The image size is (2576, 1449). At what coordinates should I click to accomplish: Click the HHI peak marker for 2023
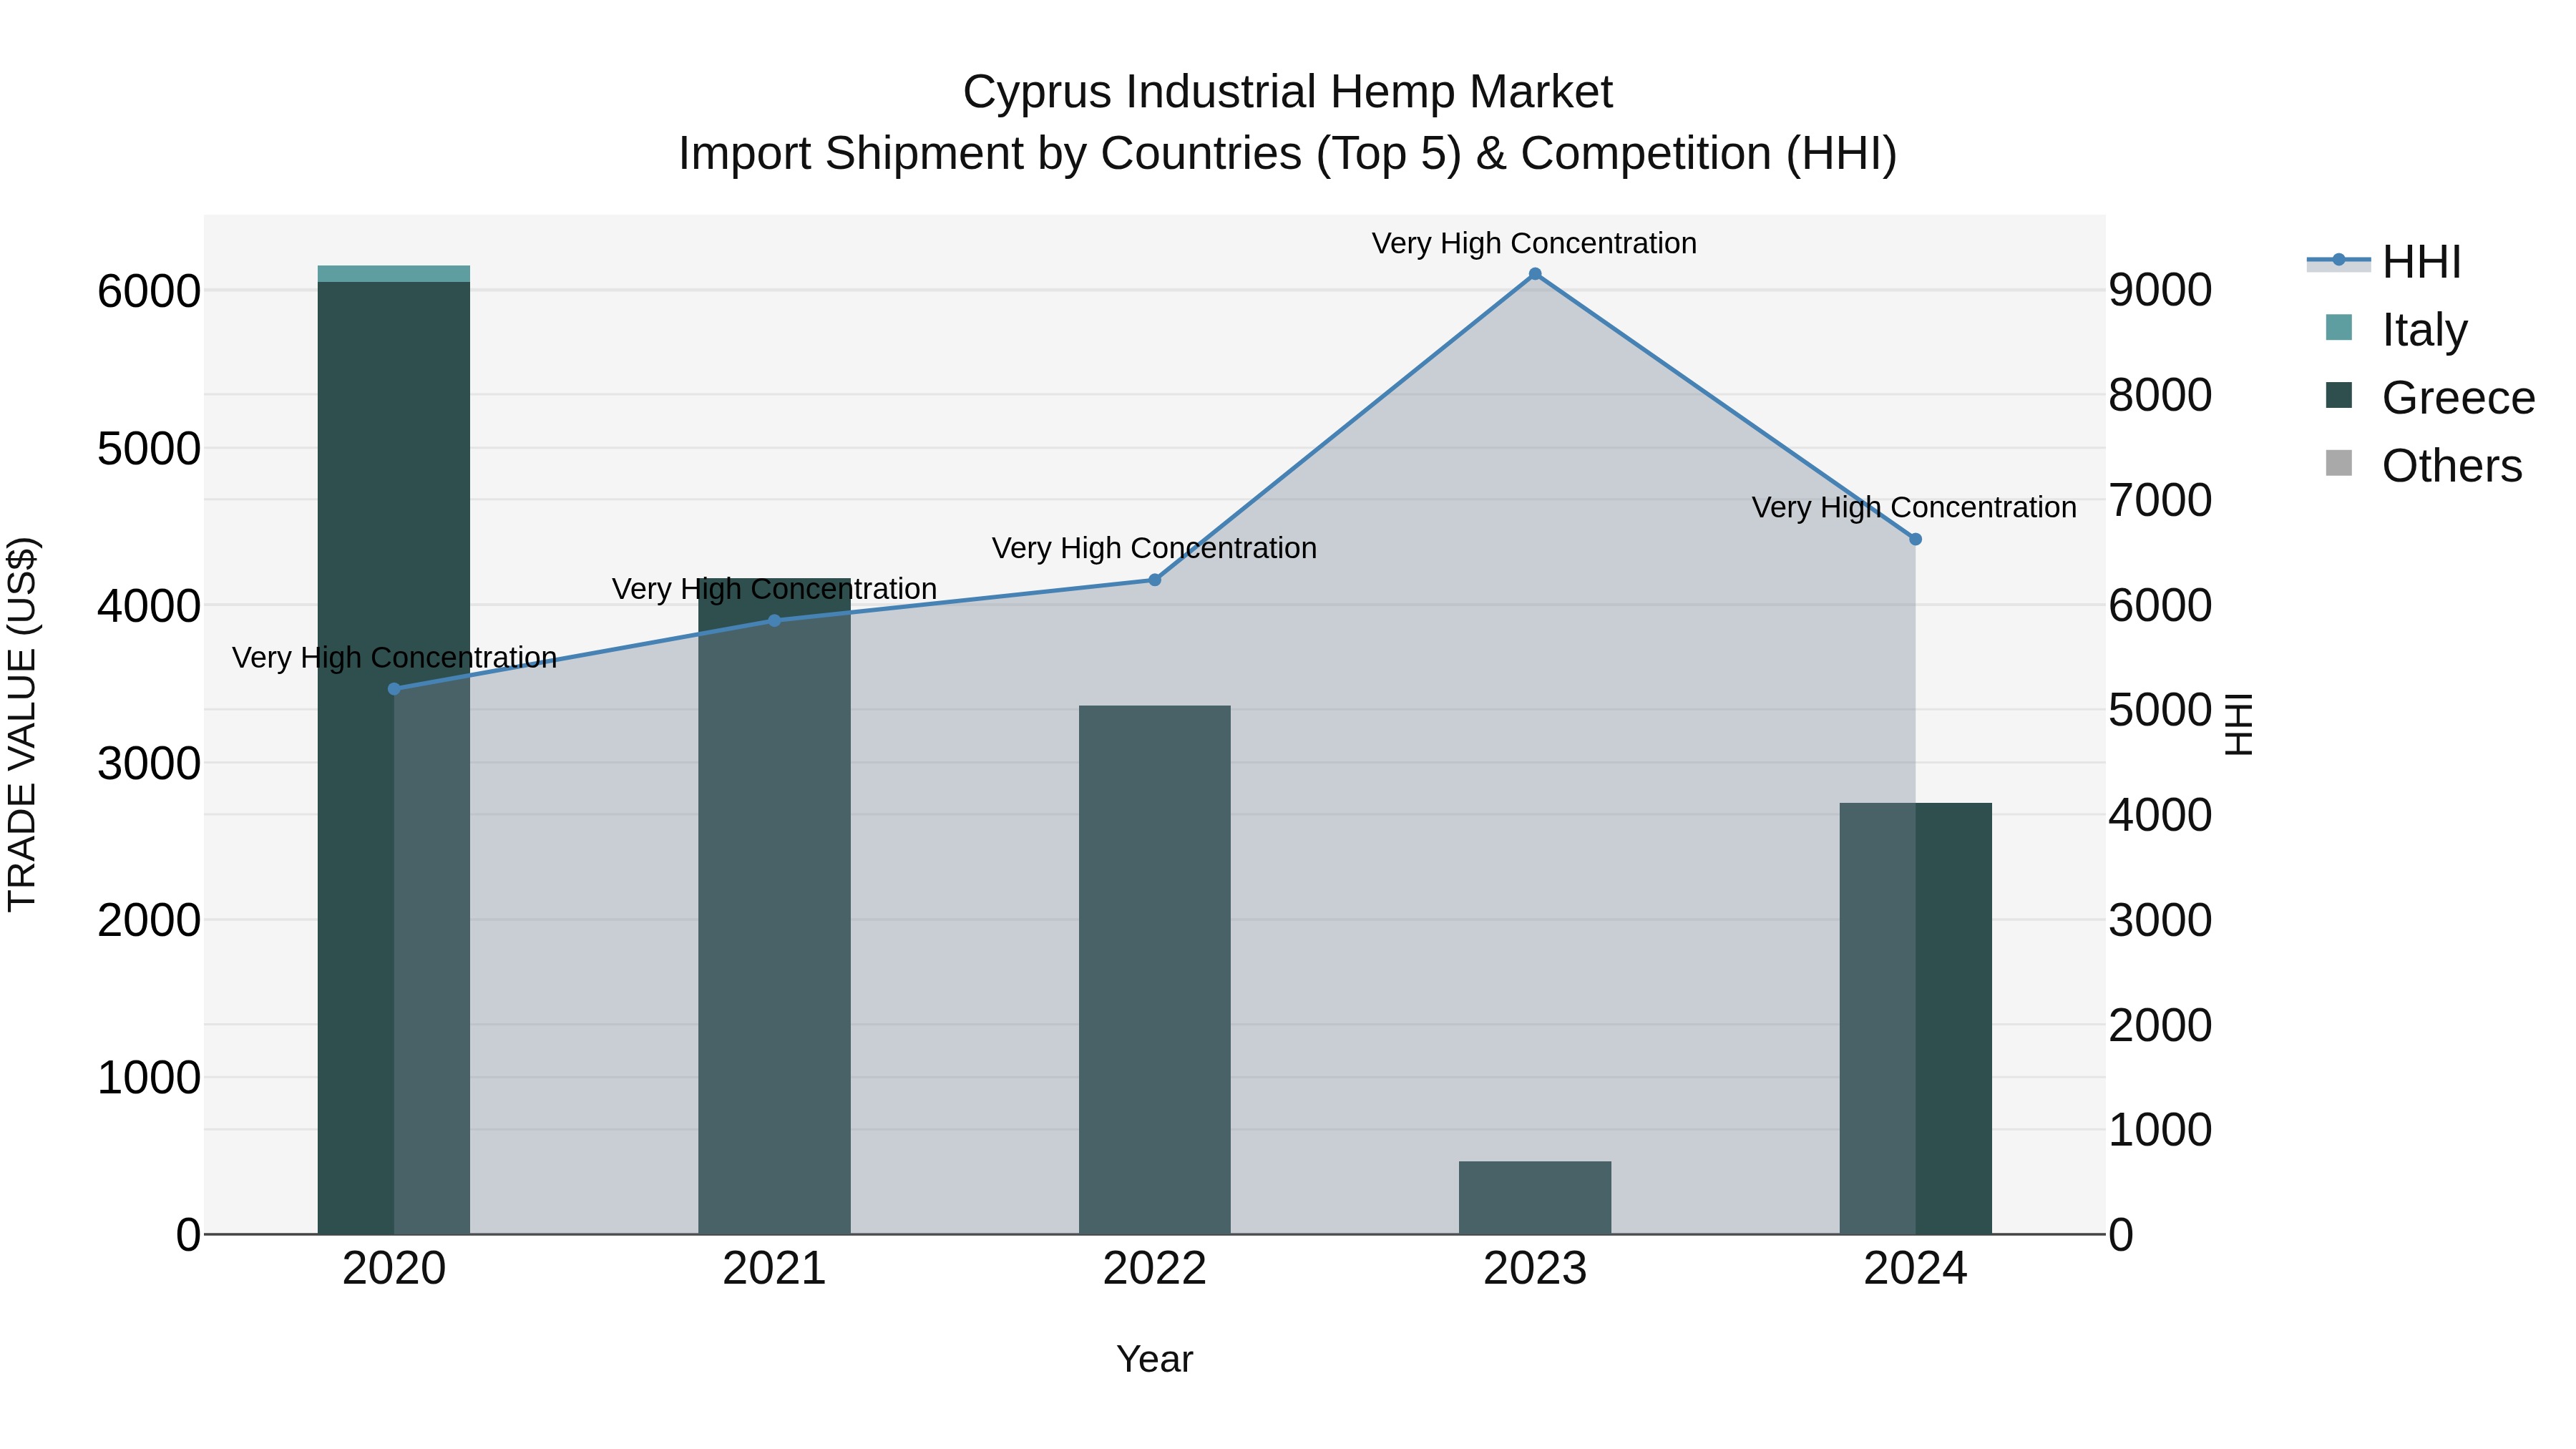coord(1535,274)
